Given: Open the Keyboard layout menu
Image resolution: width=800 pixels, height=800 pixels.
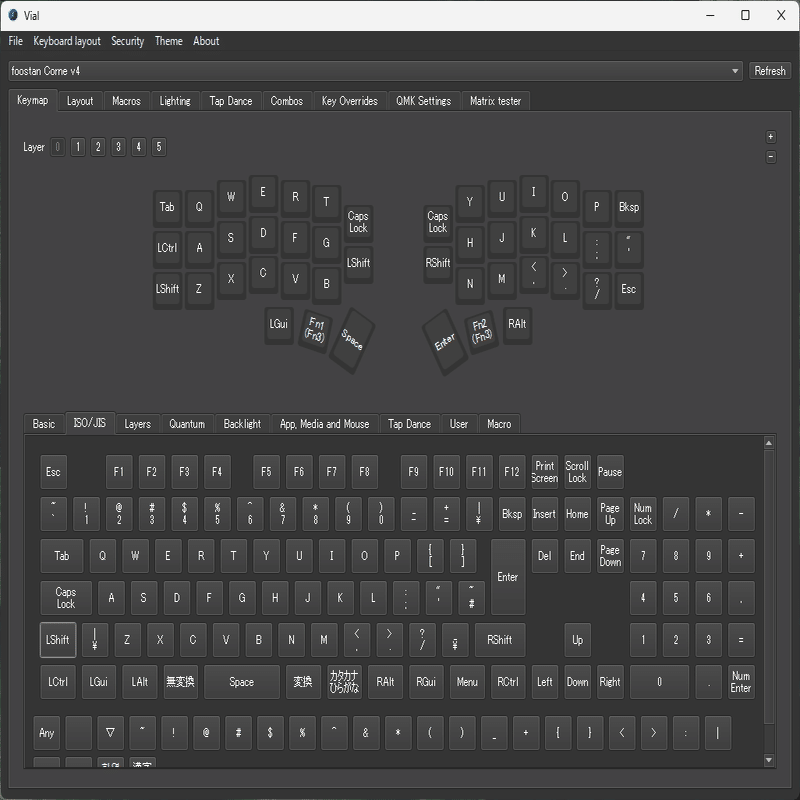Looking at the screenshot, I should click(65, 41).
